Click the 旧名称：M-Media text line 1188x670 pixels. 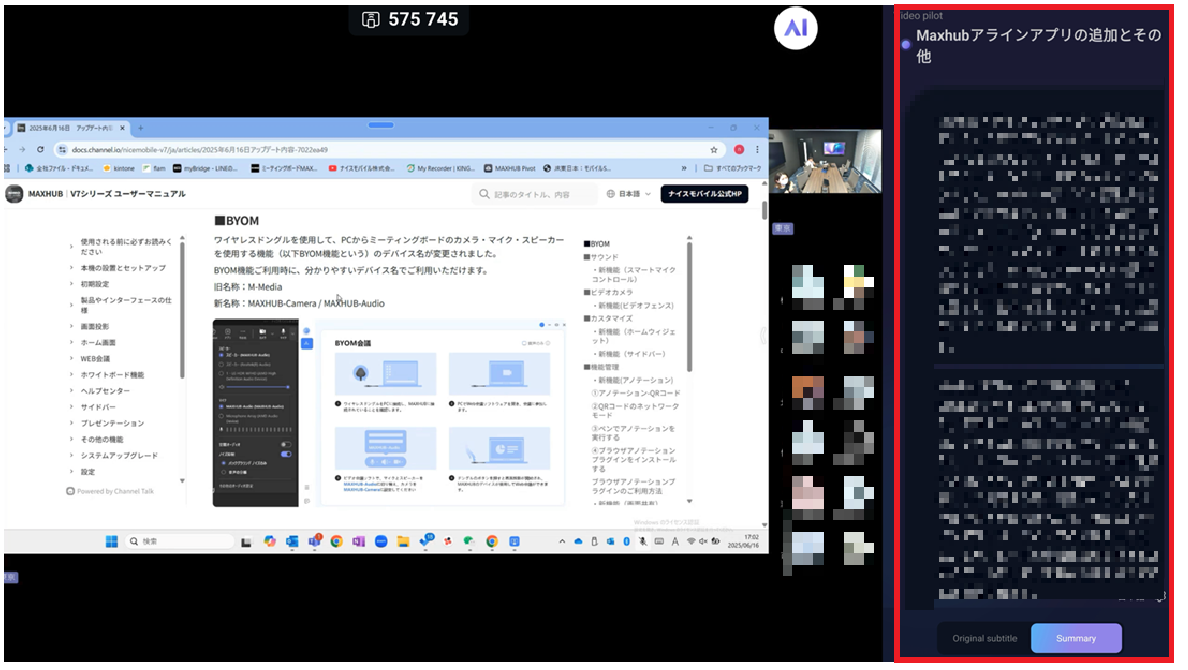(248, 287)
